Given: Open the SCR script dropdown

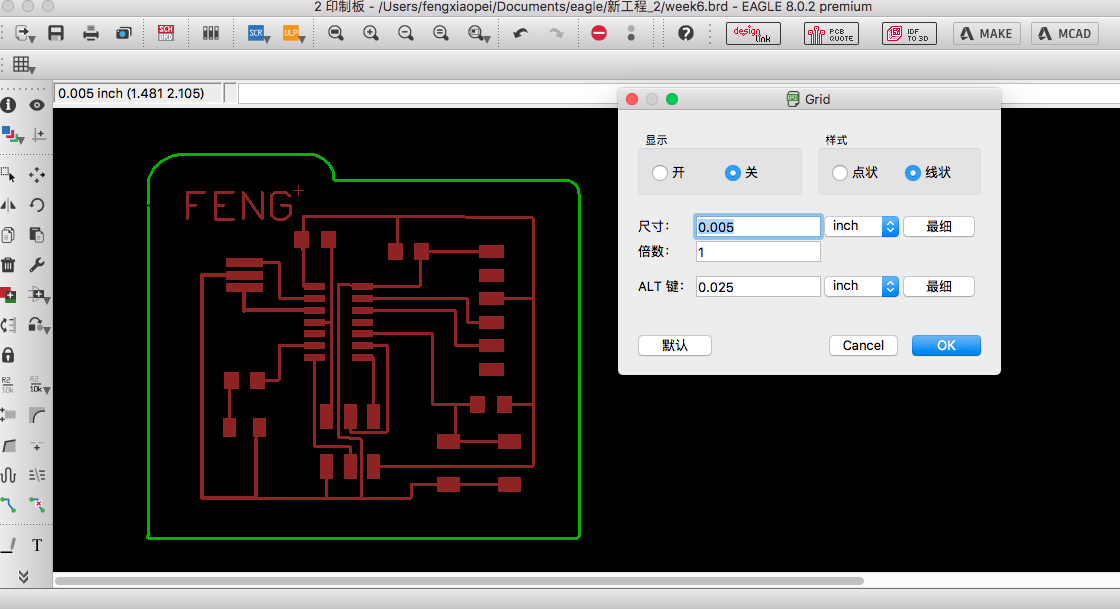Looking at the screenshot, I should pos(259,33).
